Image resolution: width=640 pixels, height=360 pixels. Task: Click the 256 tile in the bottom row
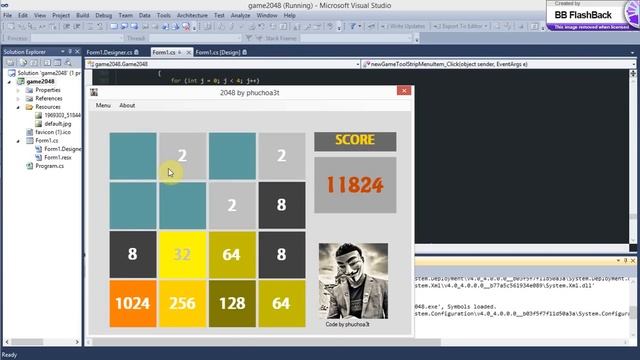182,303
